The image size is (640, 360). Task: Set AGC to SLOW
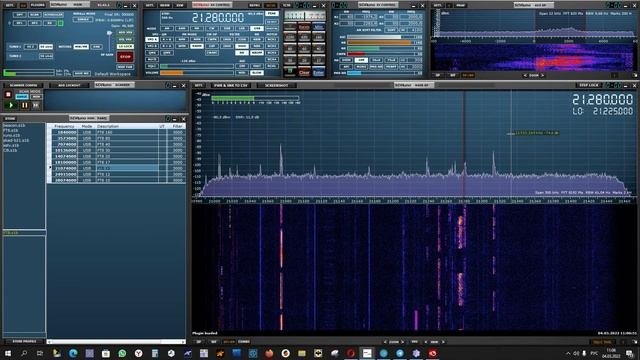coord(257,73)
